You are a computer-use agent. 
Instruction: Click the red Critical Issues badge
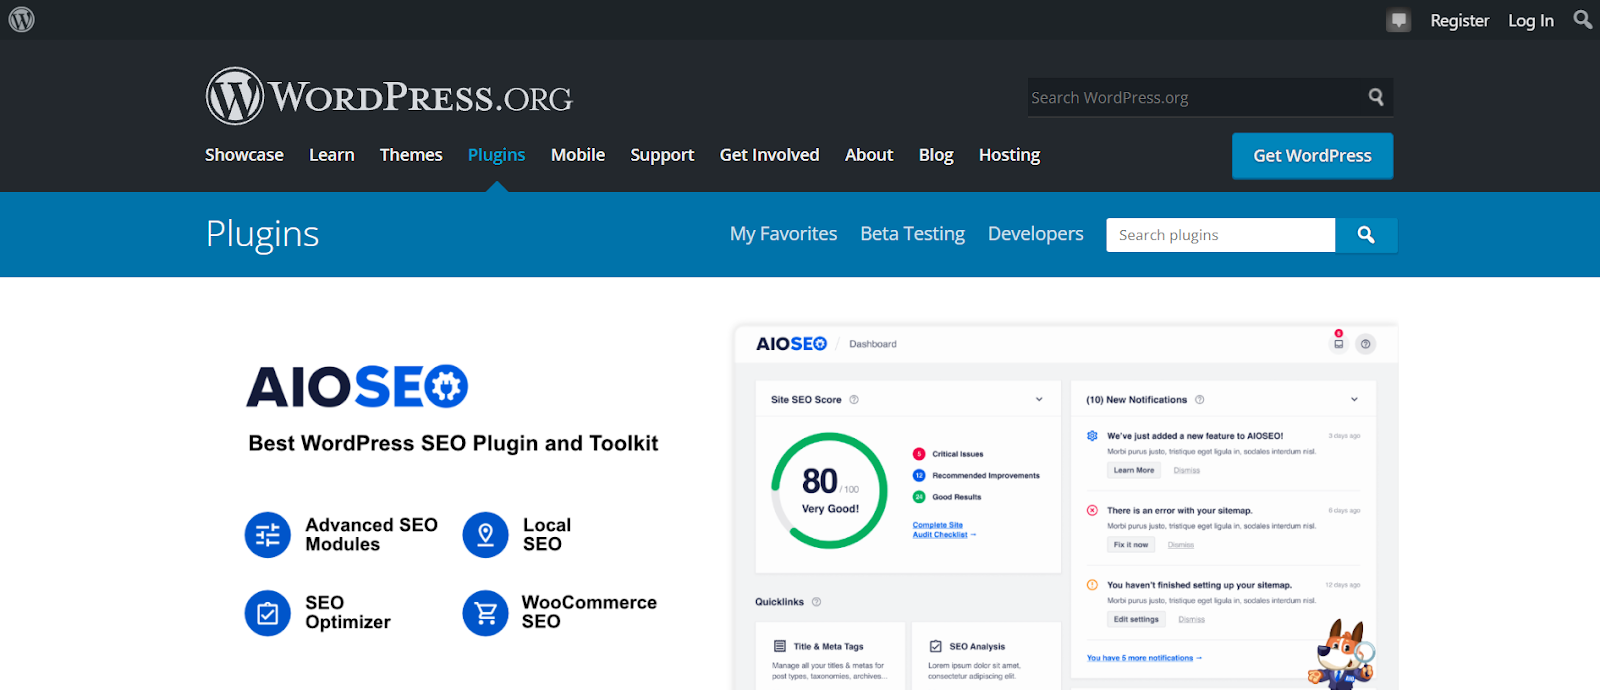[x=919, y=454]
